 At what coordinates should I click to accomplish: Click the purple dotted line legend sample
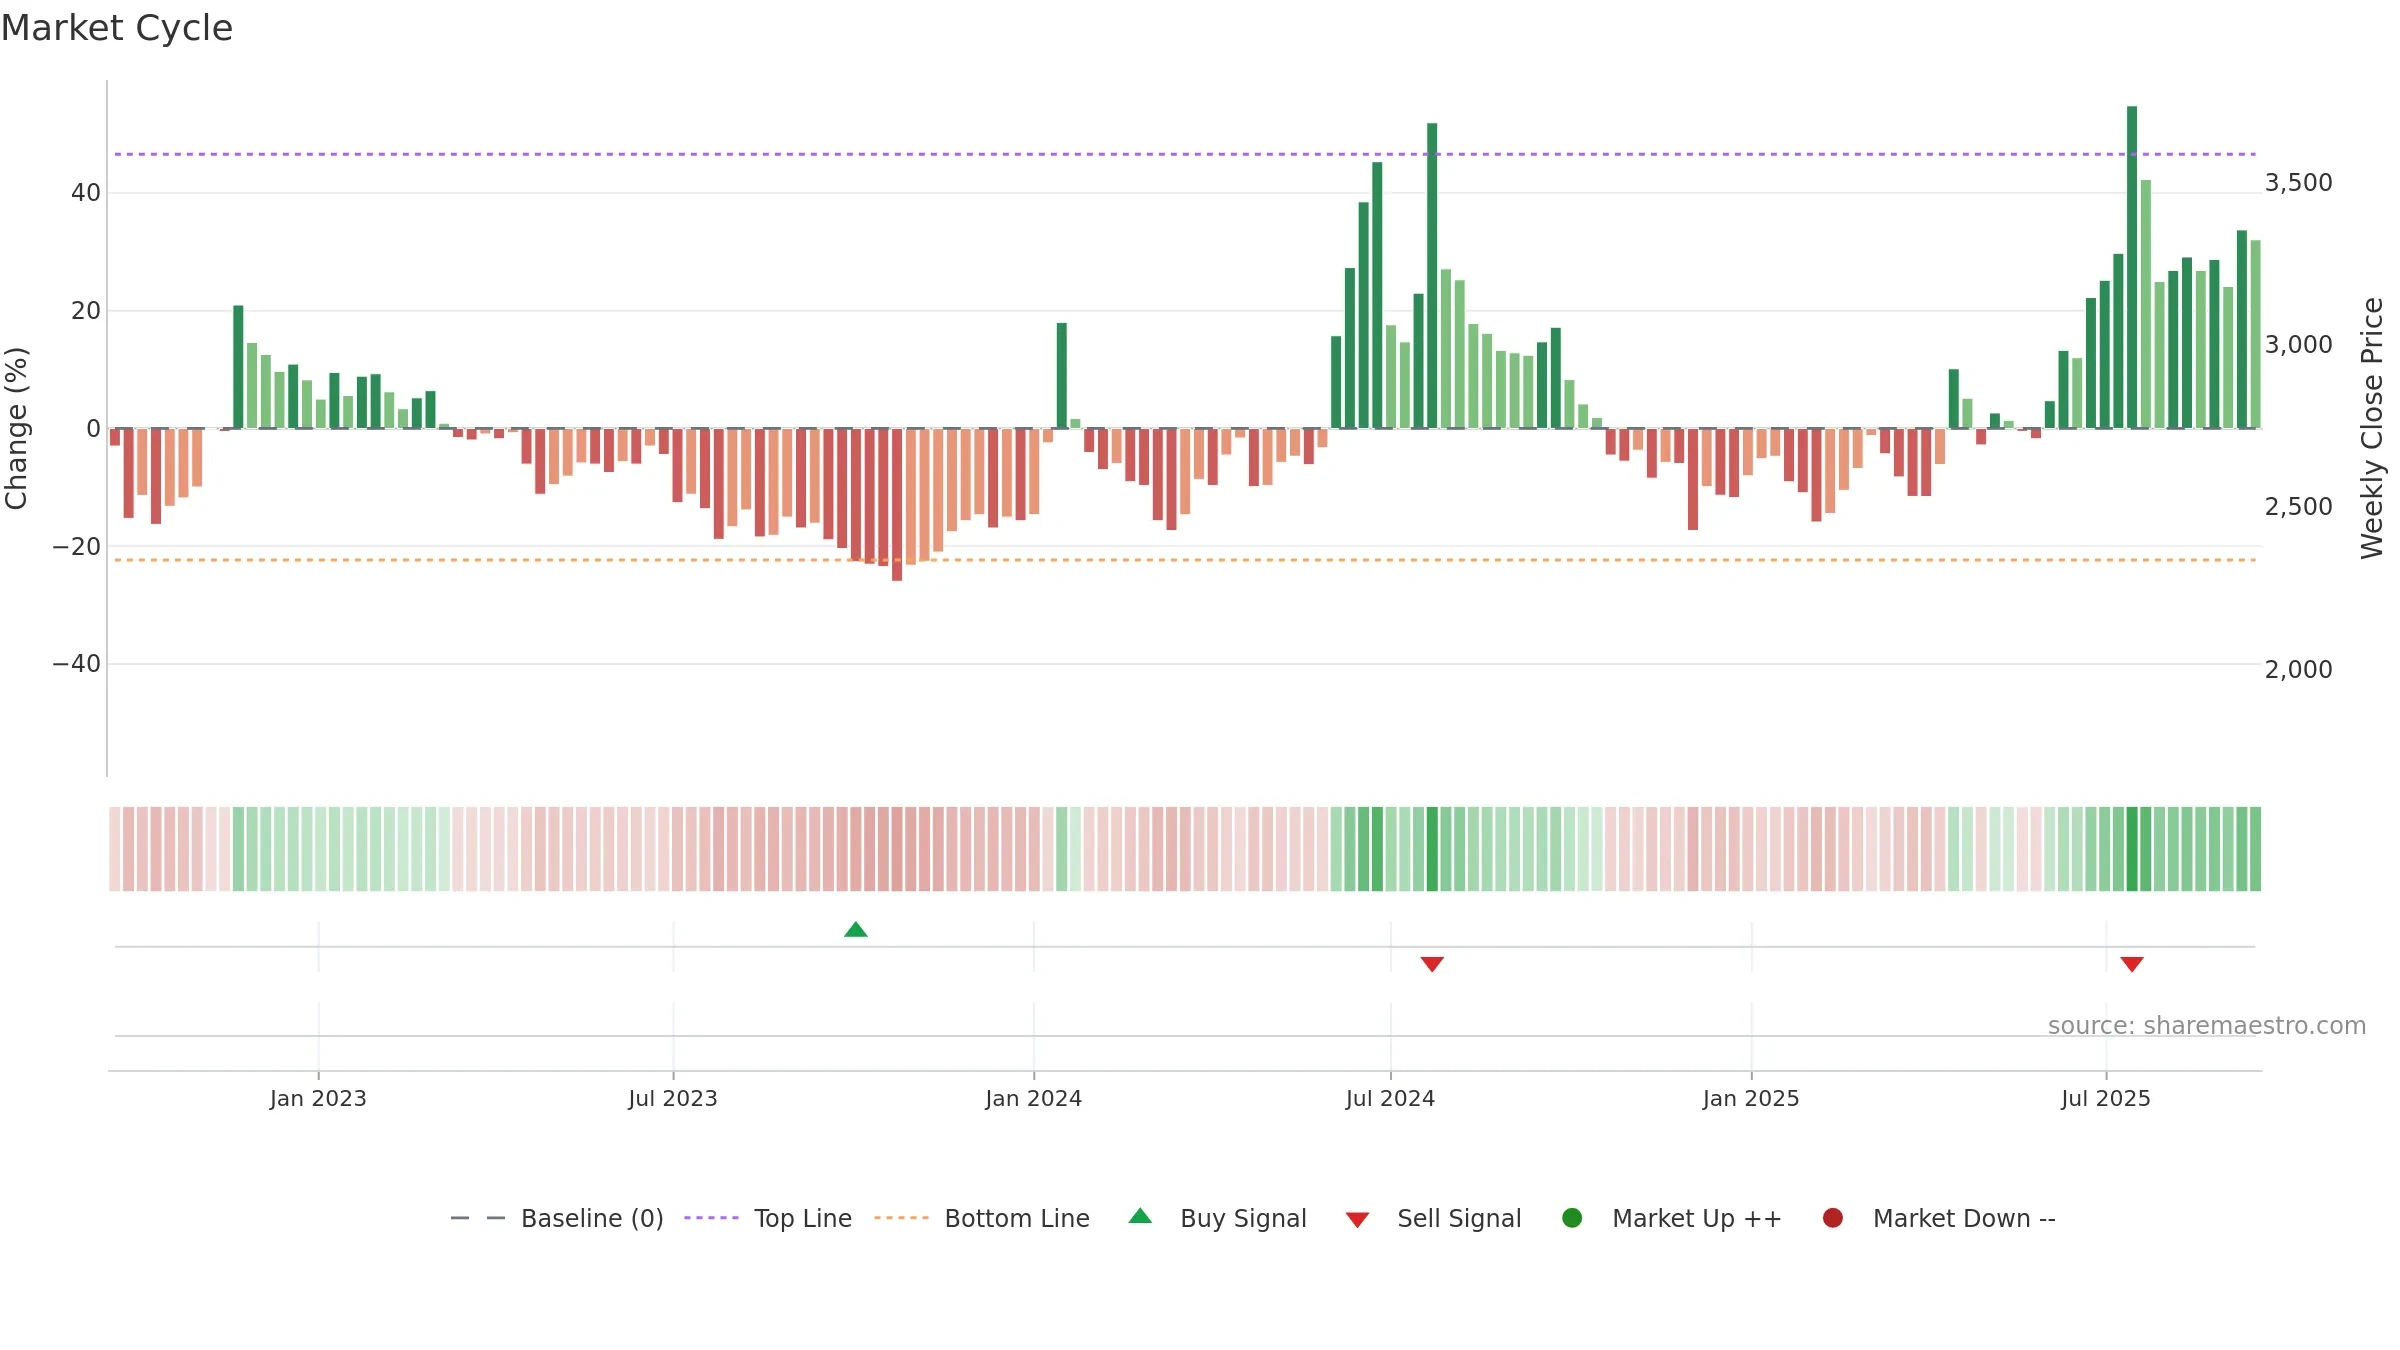711,1218
